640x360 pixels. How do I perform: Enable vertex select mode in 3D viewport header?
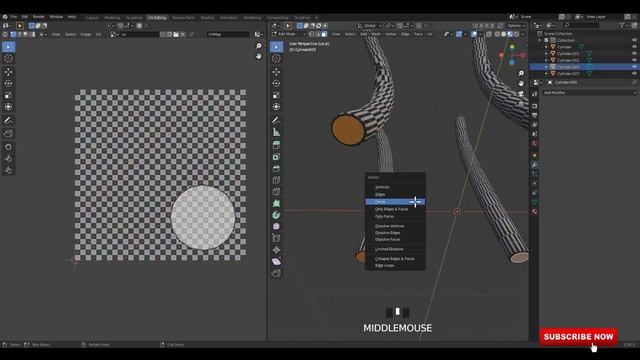coord(312,34)
